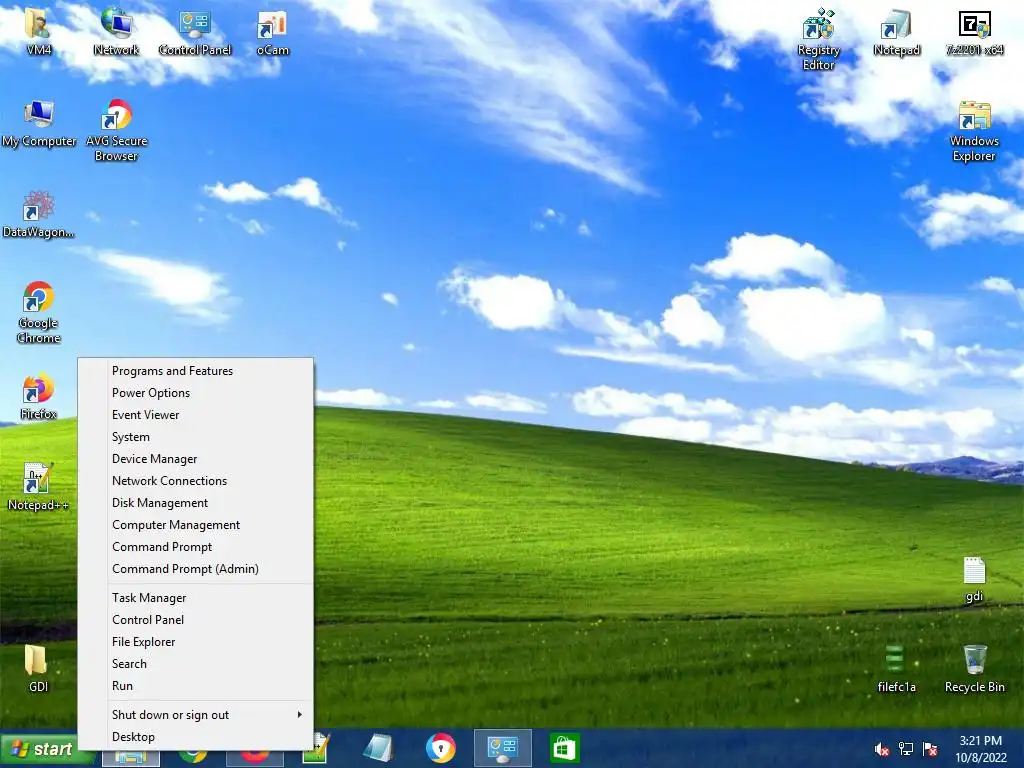Click the muted volume tray icon

[x=881, y=749]
